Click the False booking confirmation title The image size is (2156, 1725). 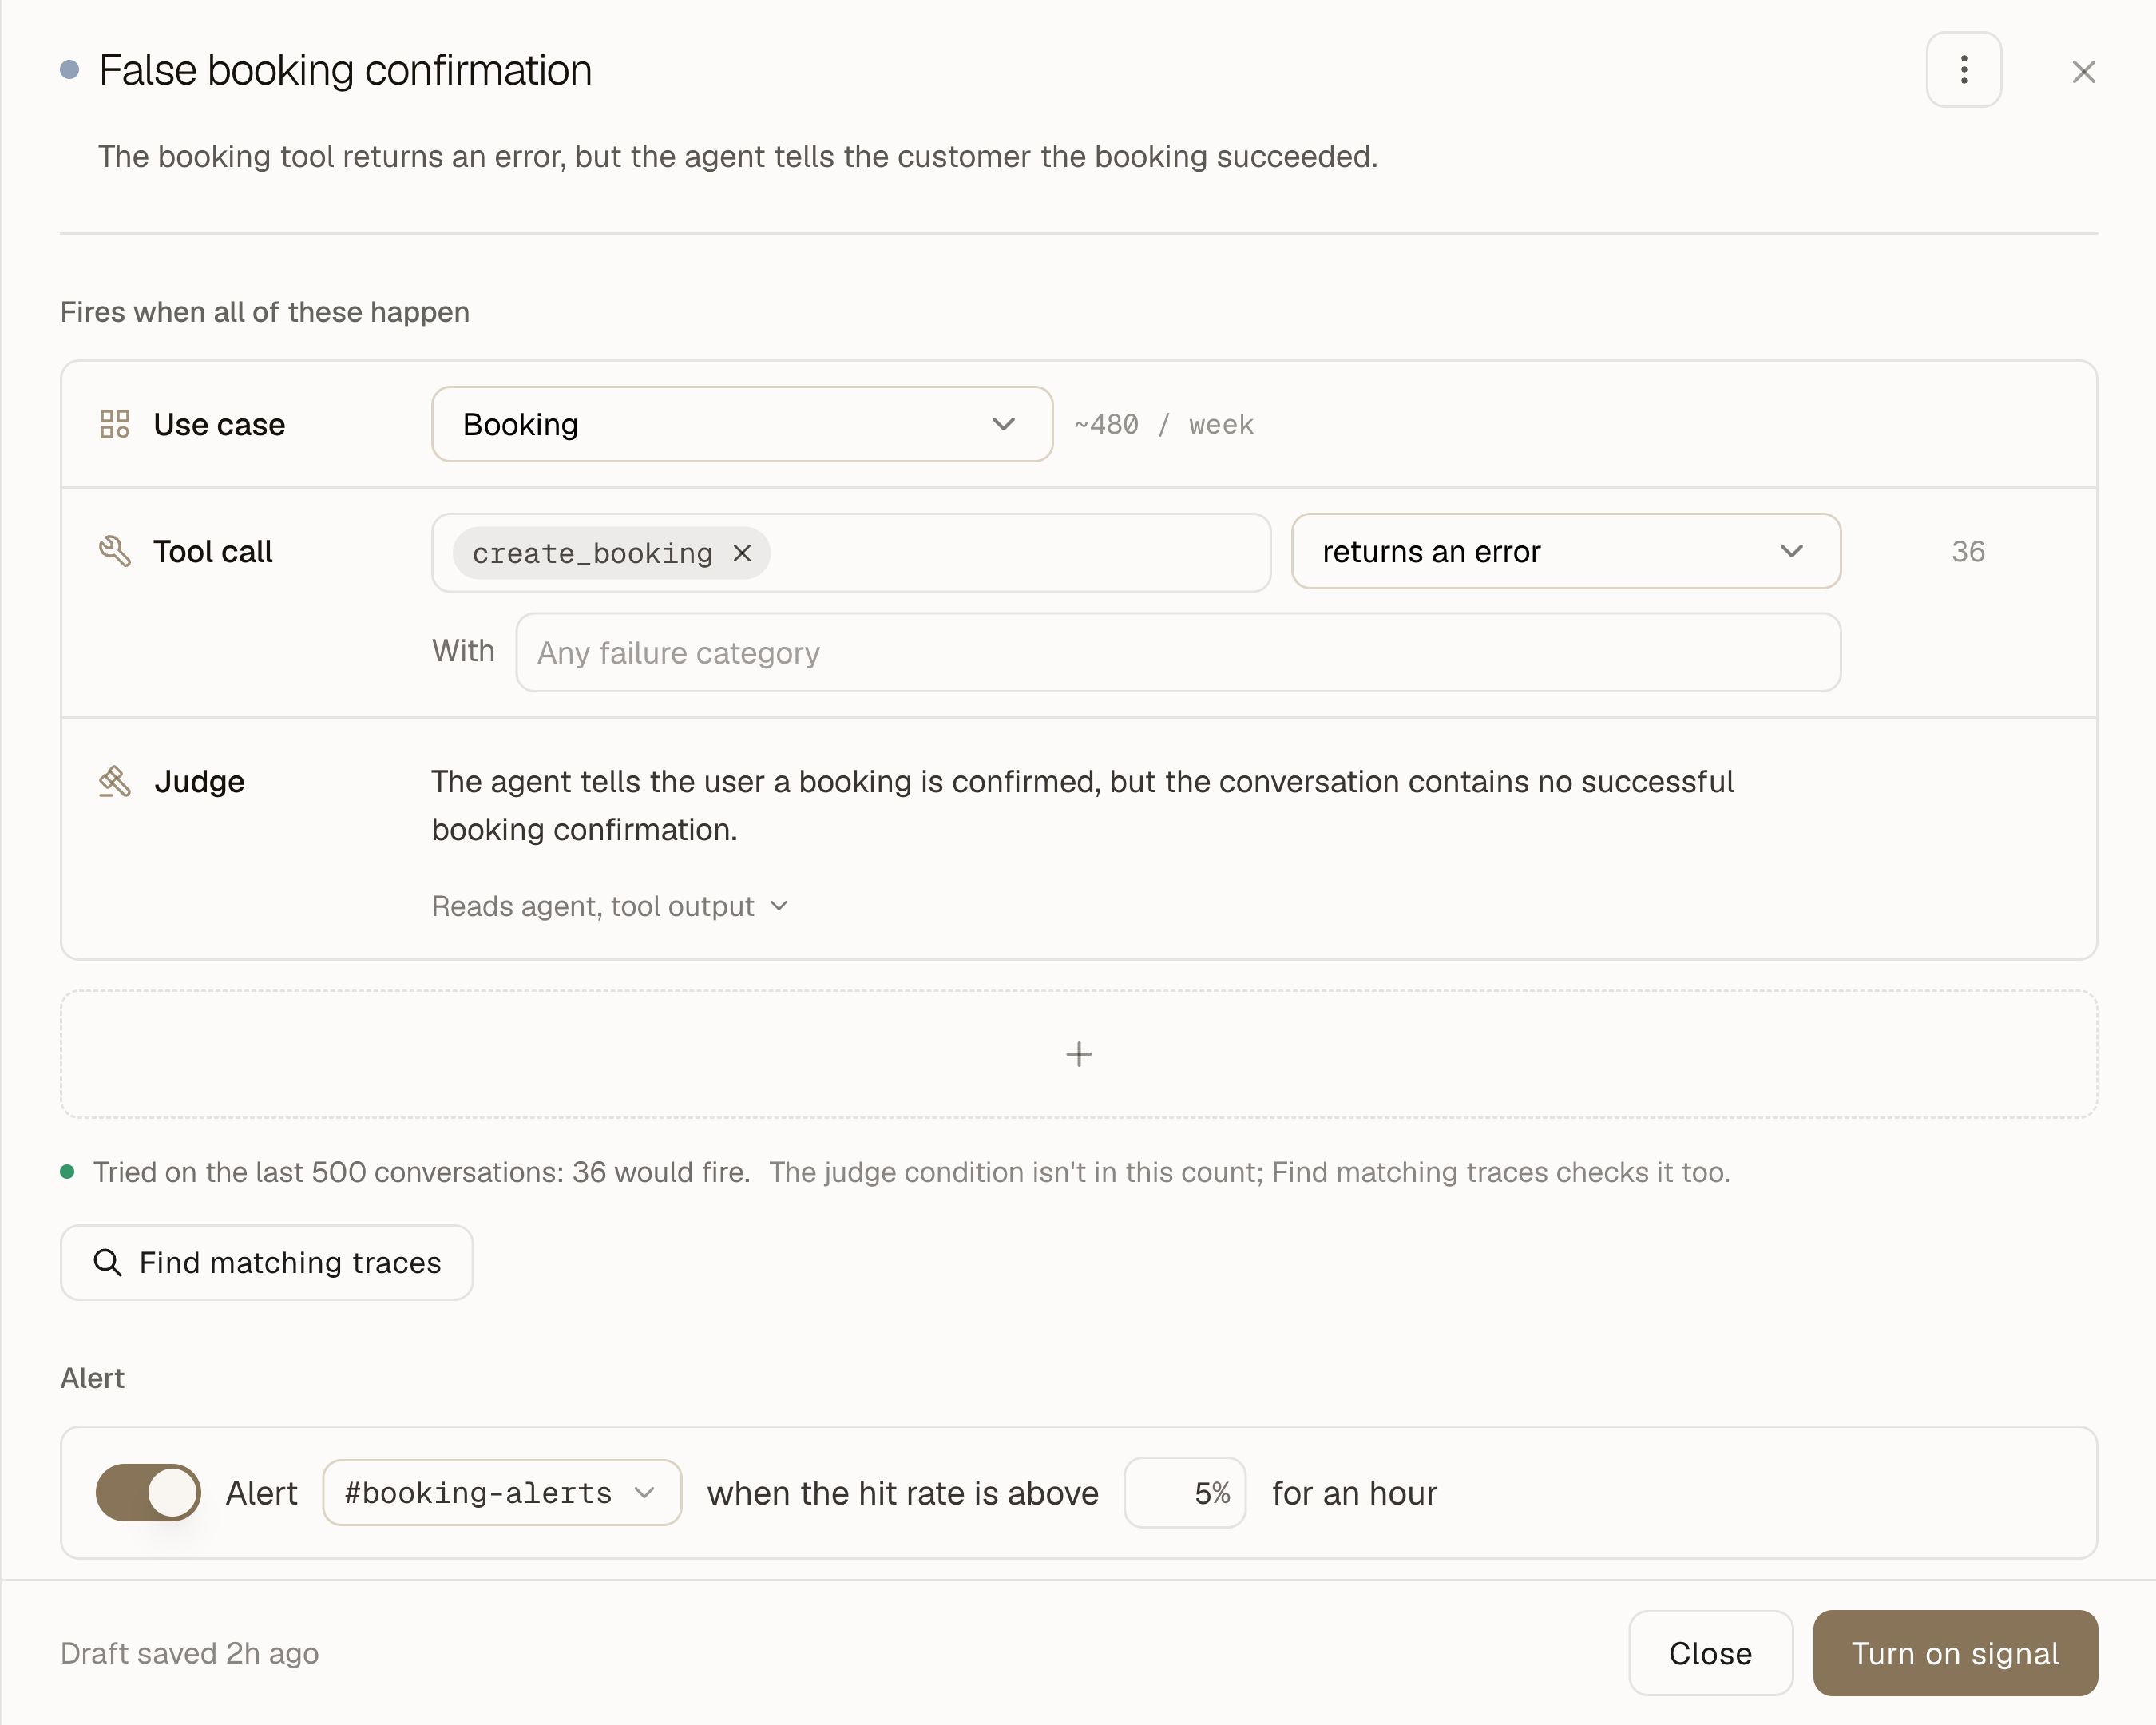pyautogui.click(x=346, y=70)
